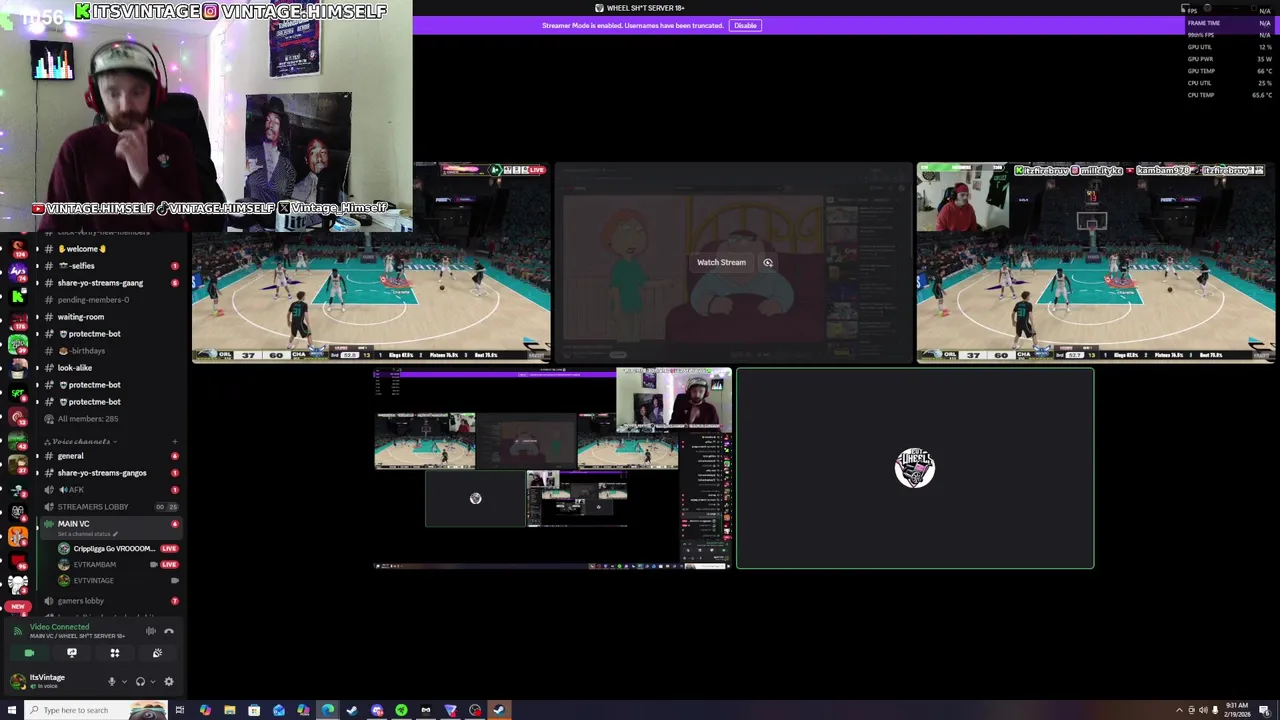Open Task View on the taskbar
1280x720 pixels.
[180, 710]
